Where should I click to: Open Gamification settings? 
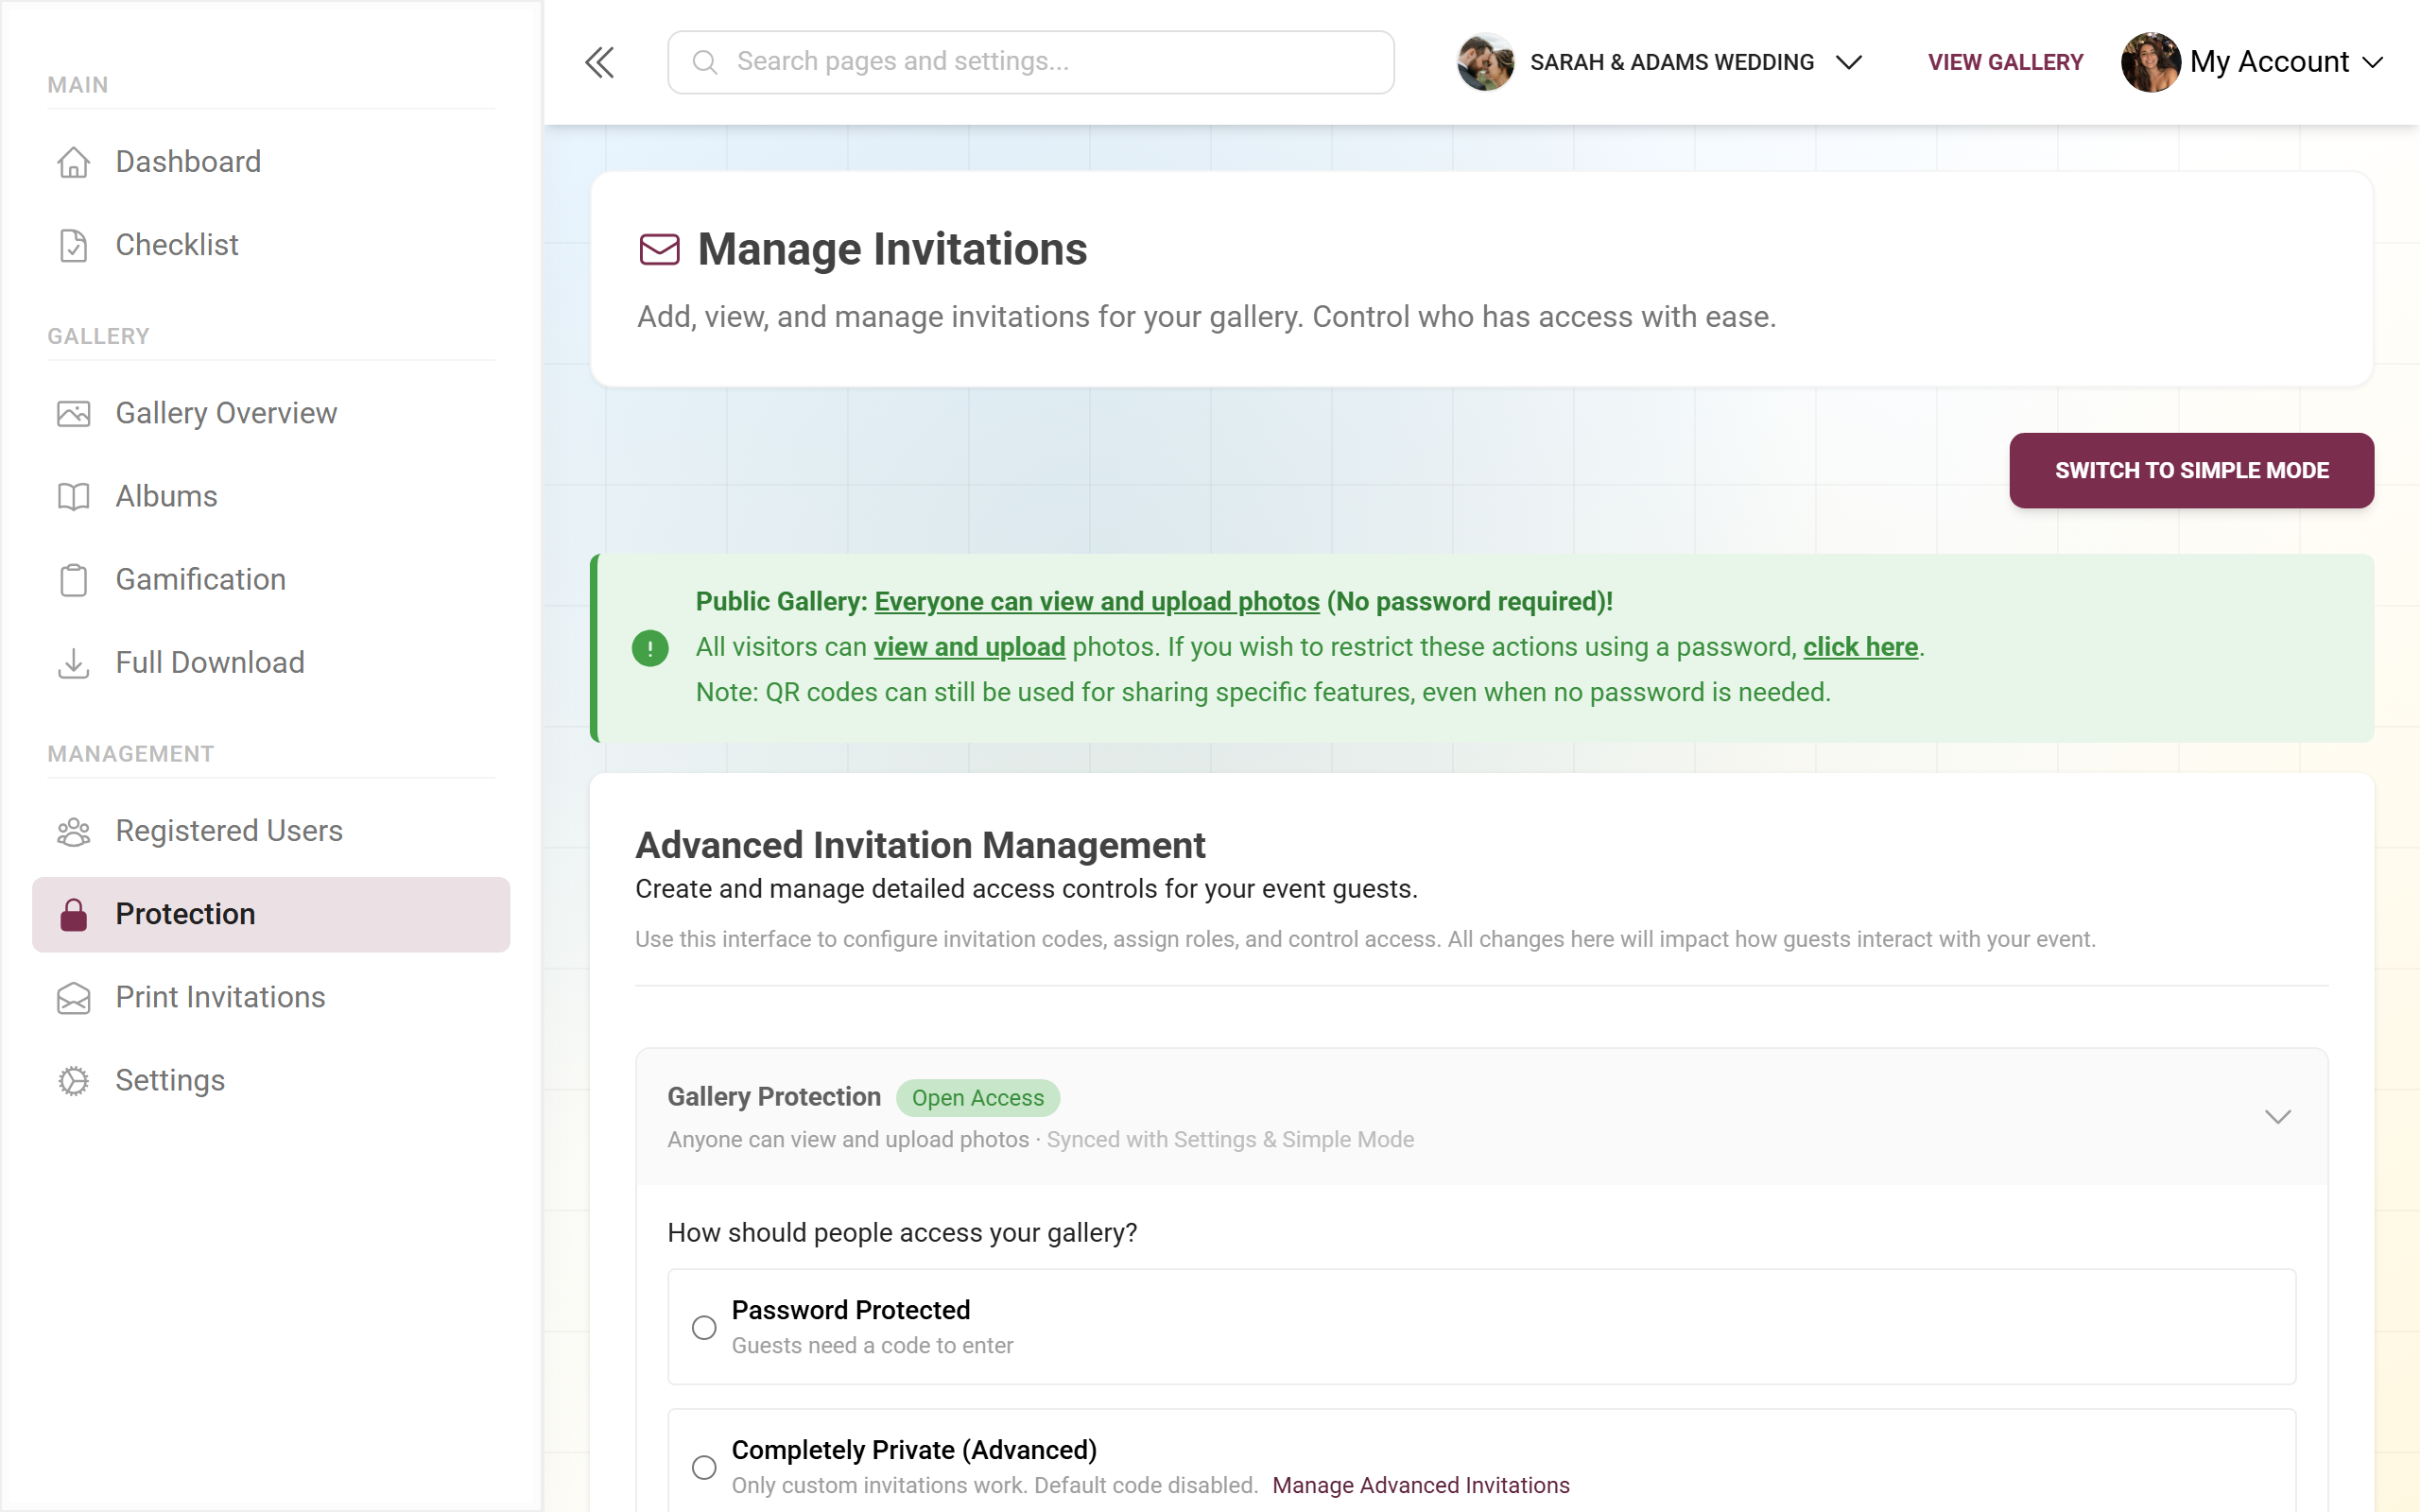click(x=271, y=579)
